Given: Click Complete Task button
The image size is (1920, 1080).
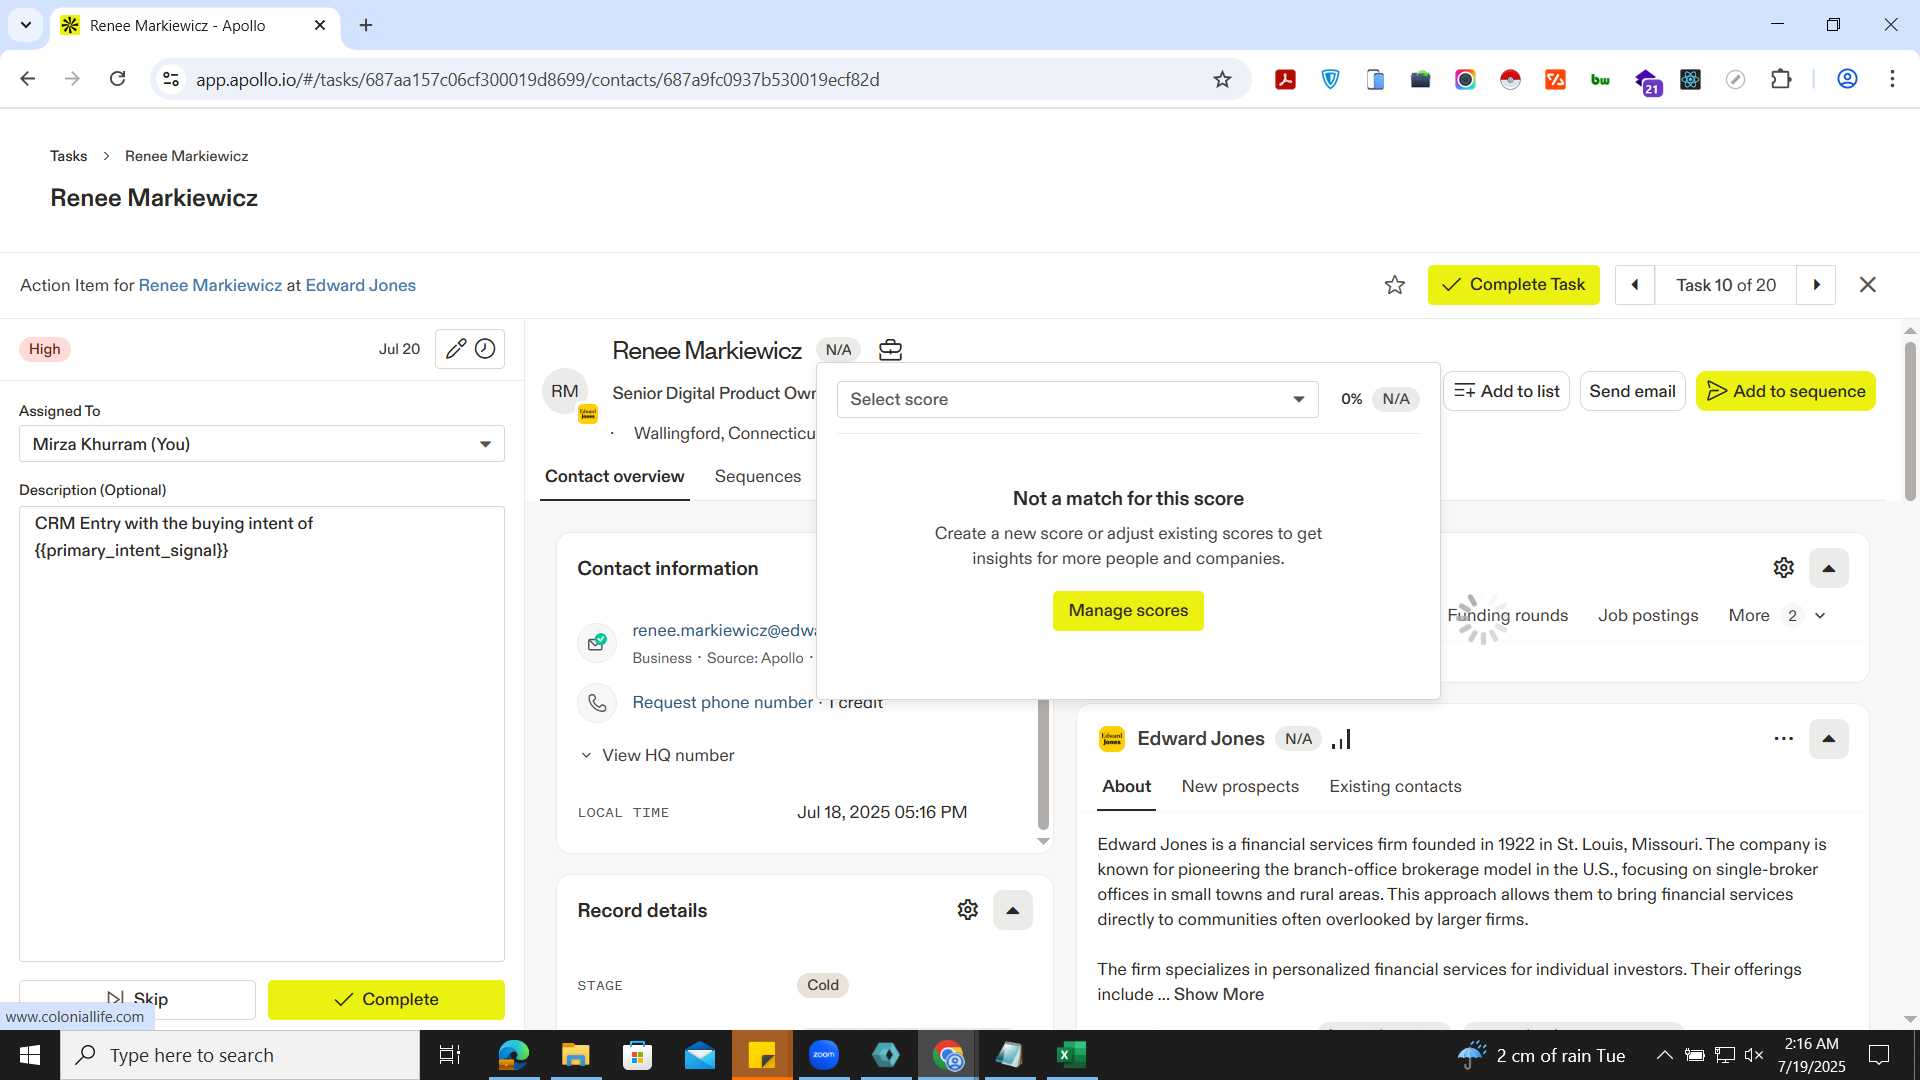Looking at the screenshot, I should coord(1513,285).
